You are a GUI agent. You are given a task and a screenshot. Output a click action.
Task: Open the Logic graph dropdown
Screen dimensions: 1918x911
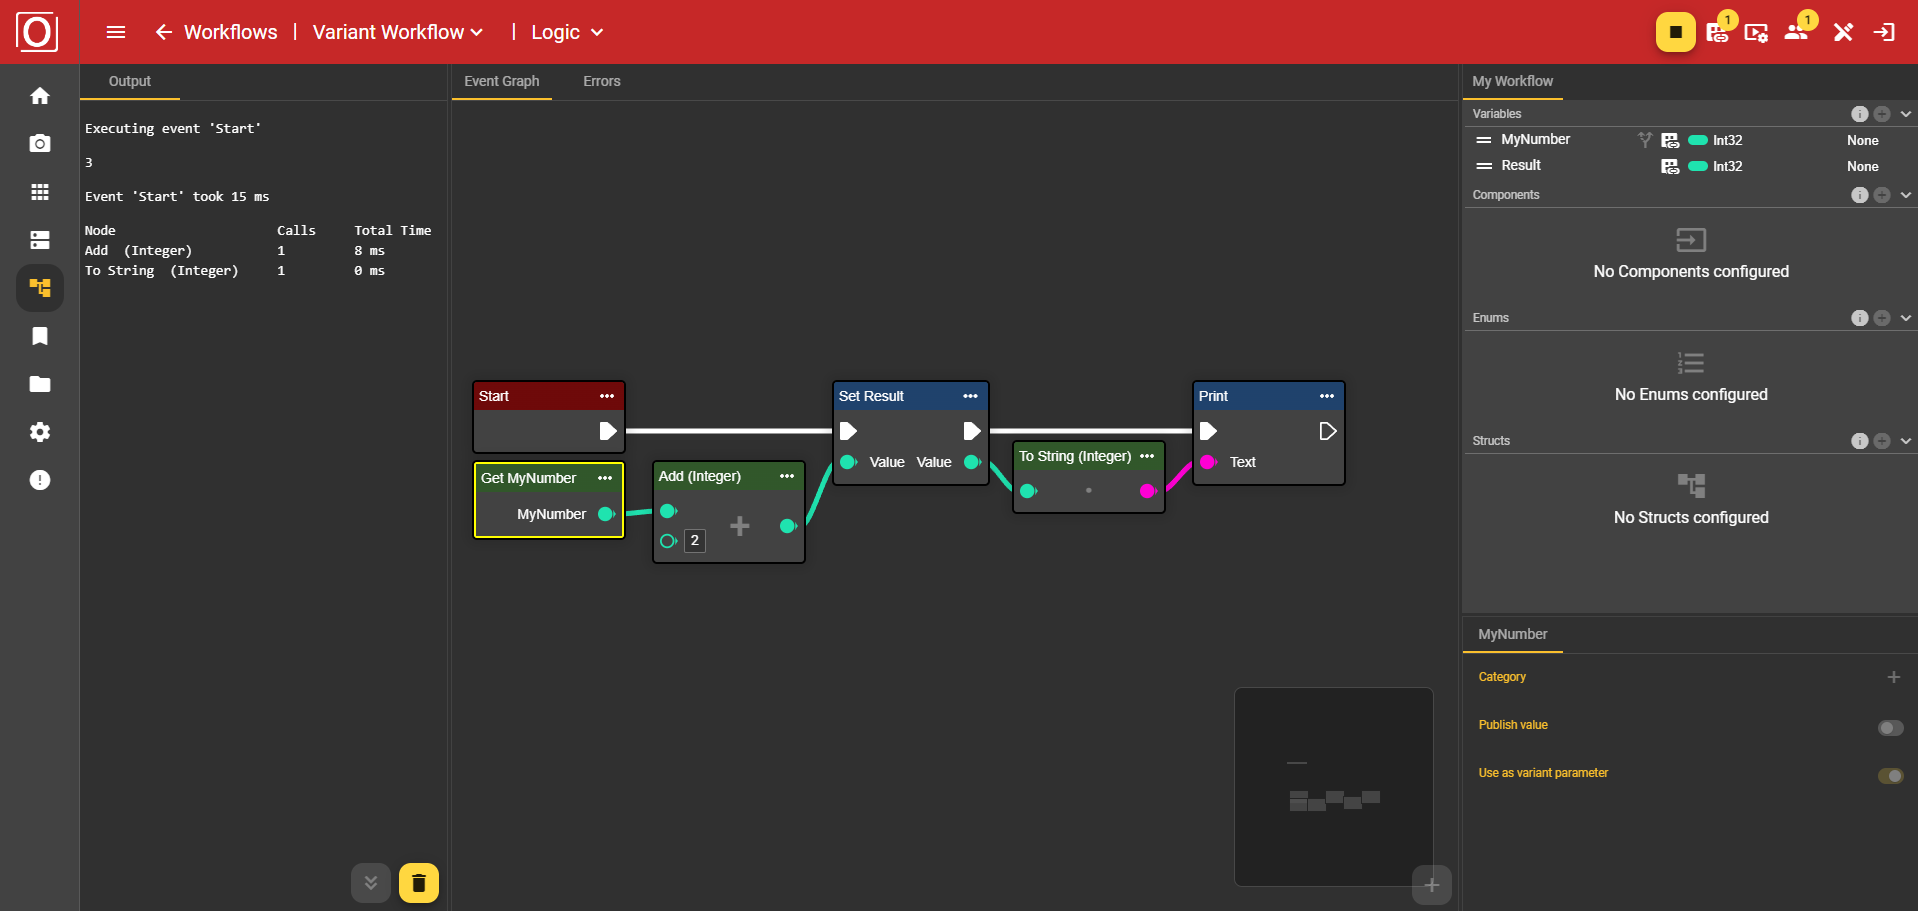597,32
